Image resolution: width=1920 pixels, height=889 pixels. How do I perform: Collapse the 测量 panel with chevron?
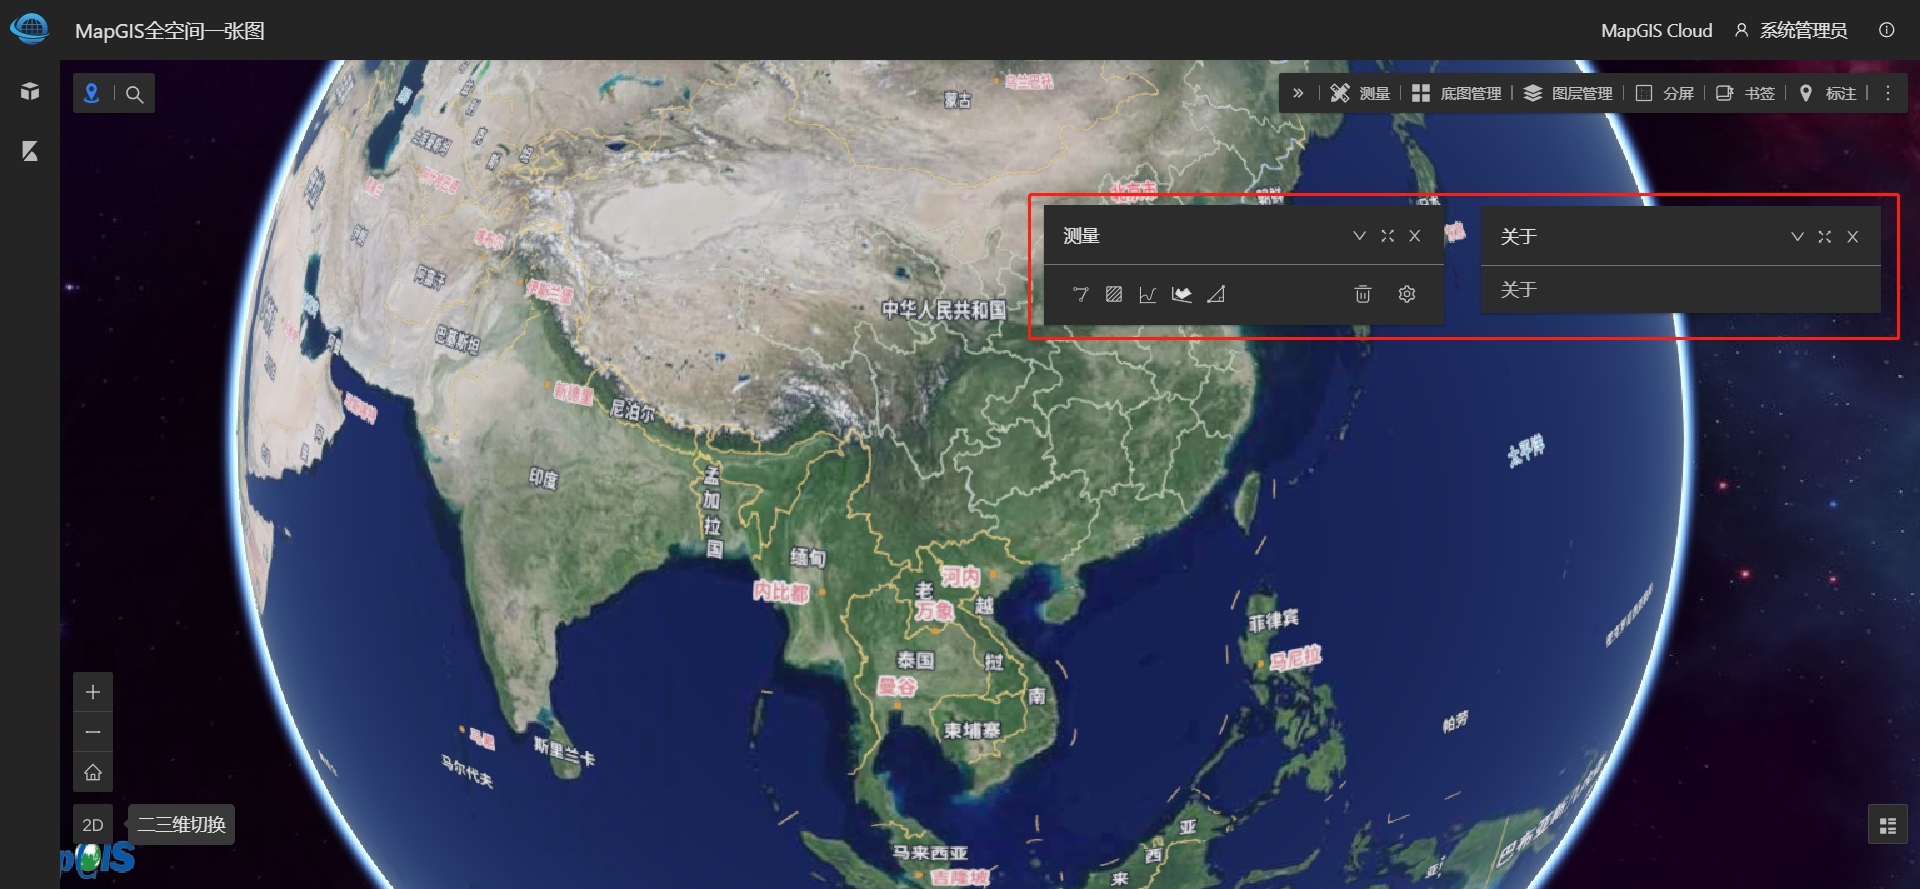point(1359,236)
